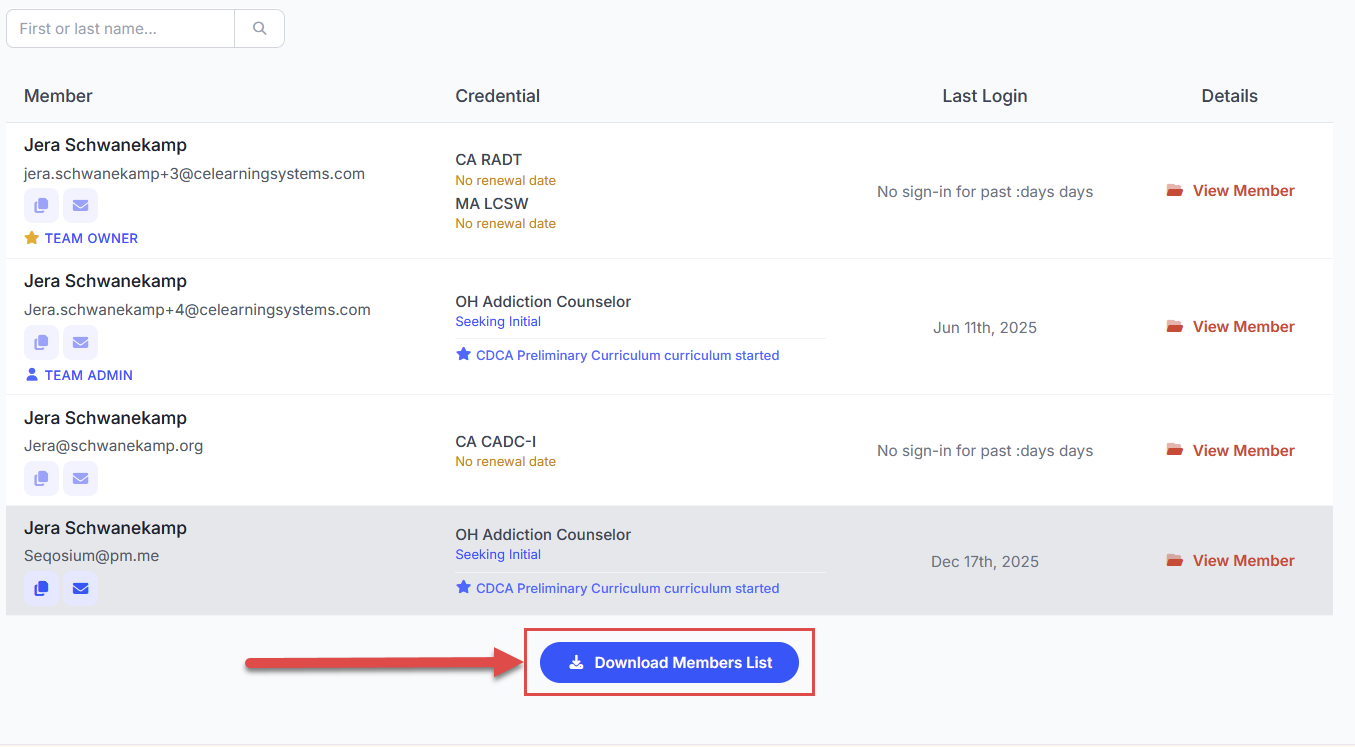The image size is (1355, 747).
Task: Click envelope icon for Seqosium@pm.me member
Action: point(80,589)
